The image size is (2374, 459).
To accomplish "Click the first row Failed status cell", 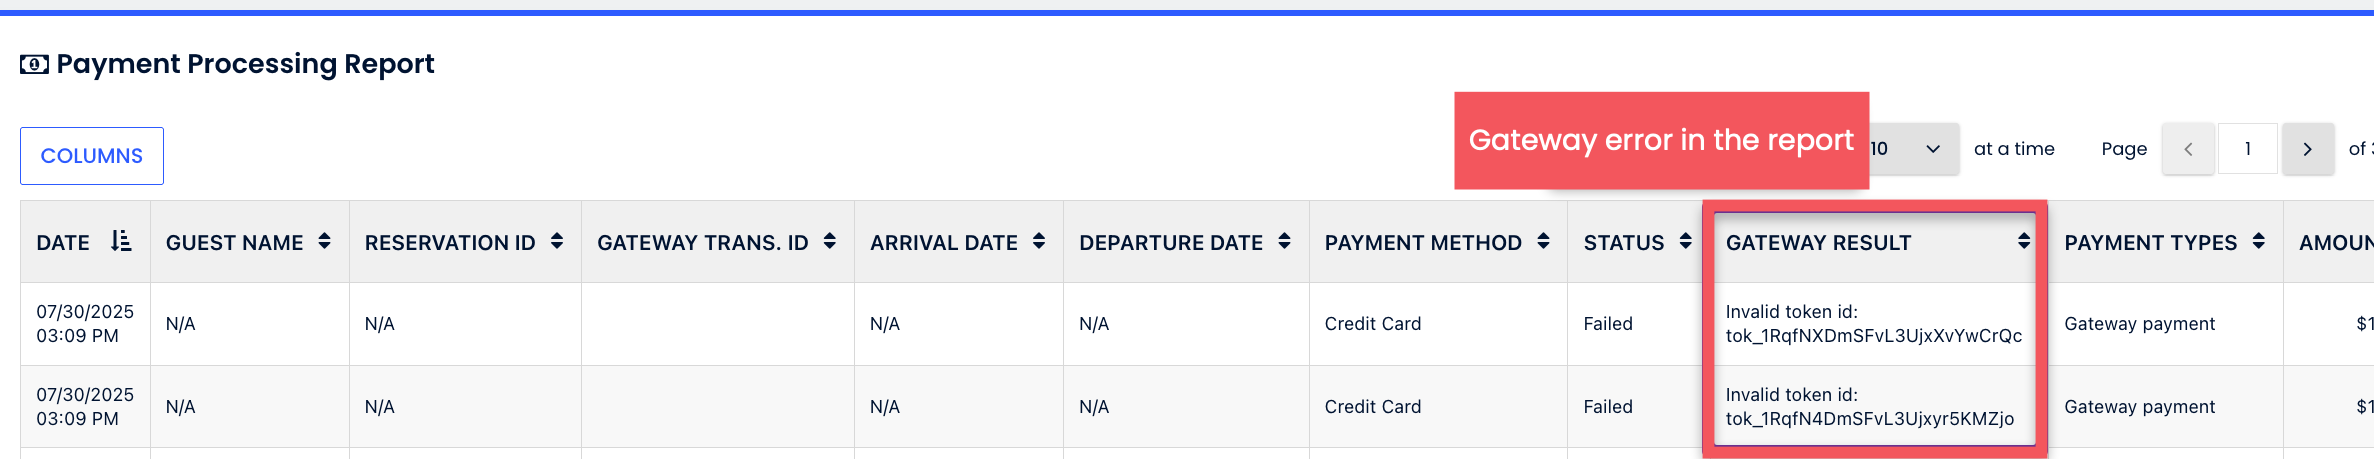I will tap(1608, 324).
